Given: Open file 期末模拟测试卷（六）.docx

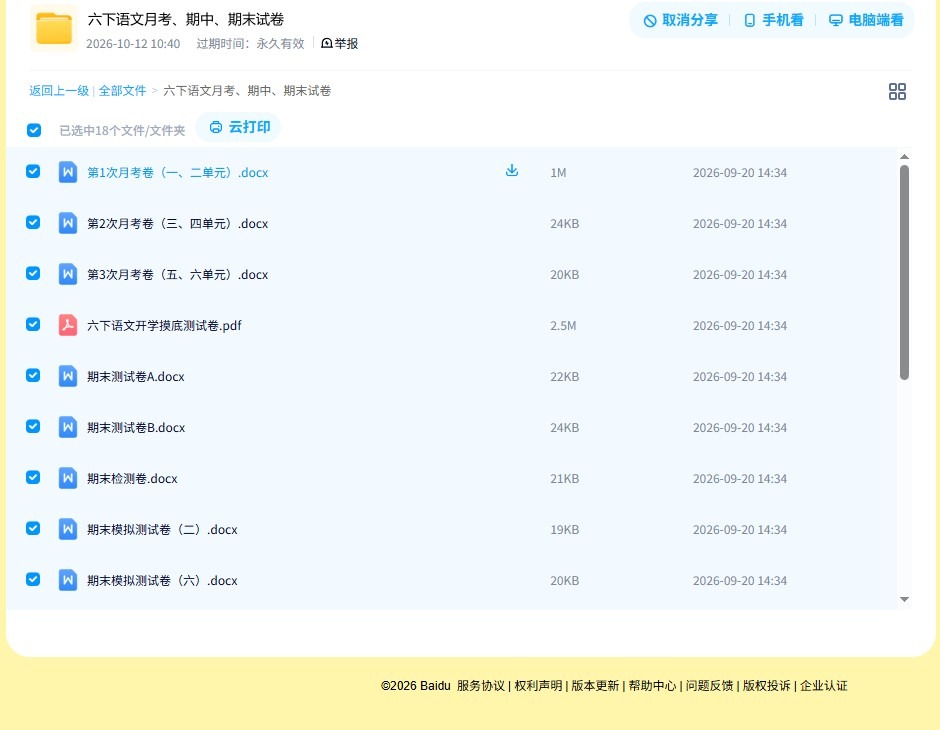Looking at the screenshot, I should 162,580.
